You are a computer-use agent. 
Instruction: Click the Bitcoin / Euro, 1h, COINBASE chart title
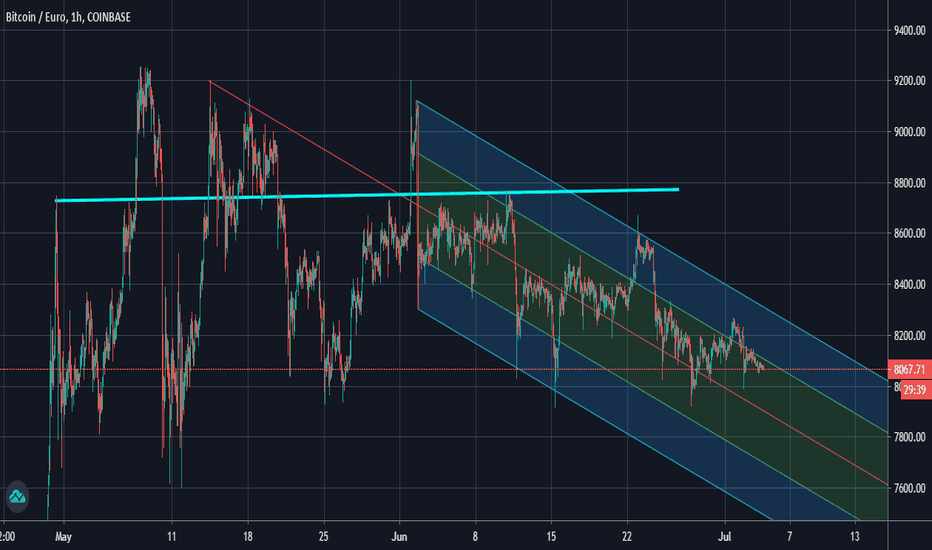click(68, 17)
